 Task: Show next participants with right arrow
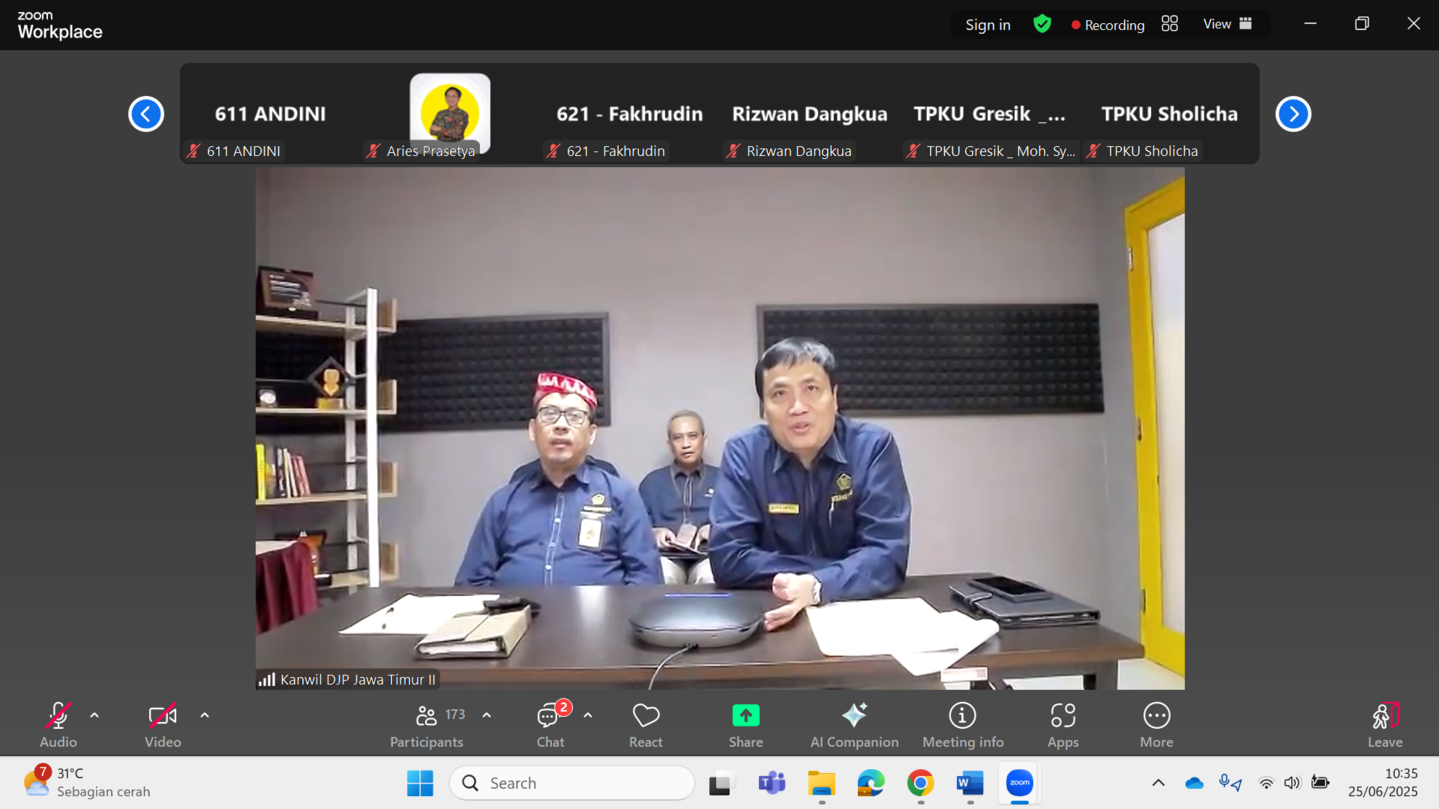pos(1293,114)
